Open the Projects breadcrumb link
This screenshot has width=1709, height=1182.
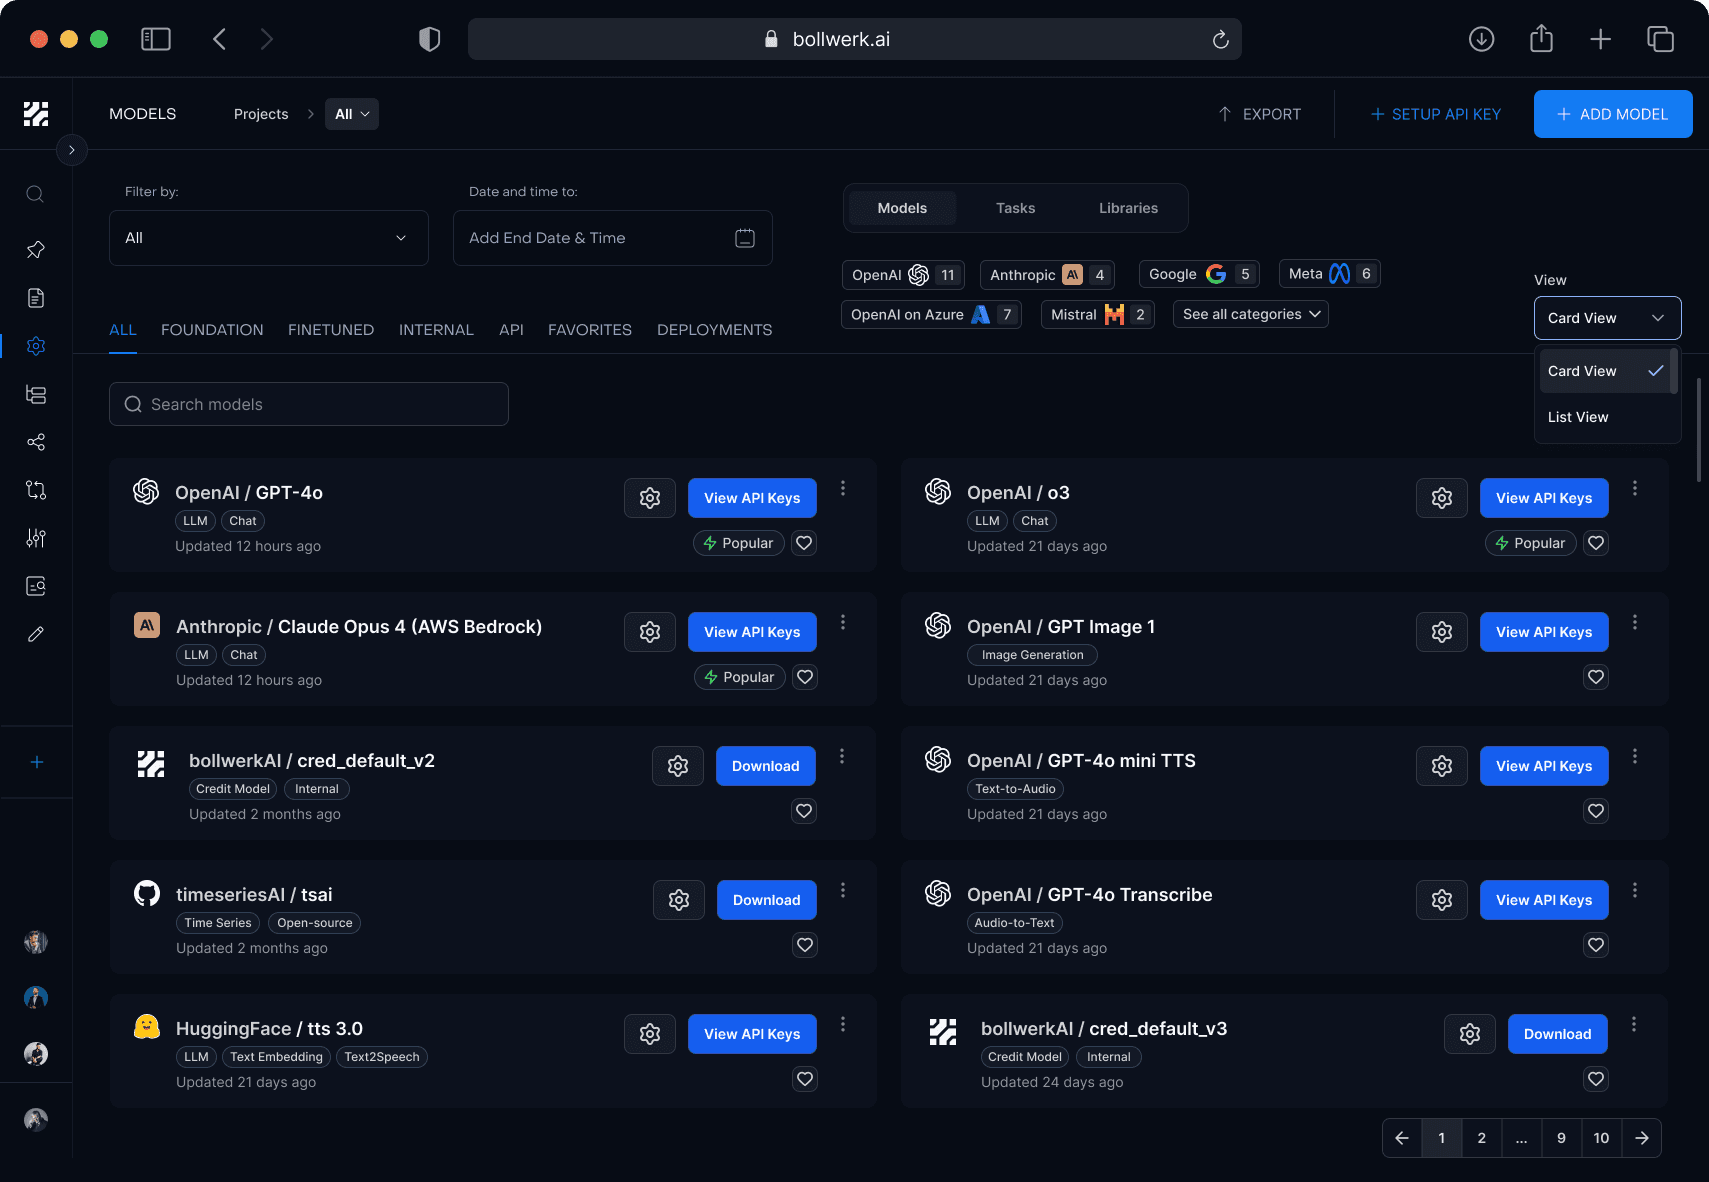coord(261,114)
